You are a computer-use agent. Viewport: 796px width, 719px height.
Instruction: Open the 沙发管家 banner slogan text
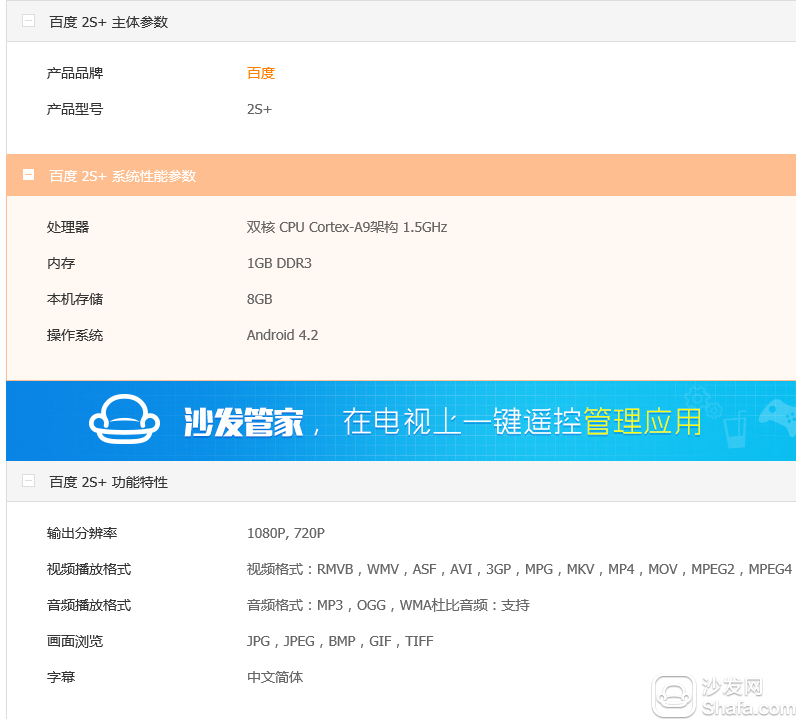point(442,421)
